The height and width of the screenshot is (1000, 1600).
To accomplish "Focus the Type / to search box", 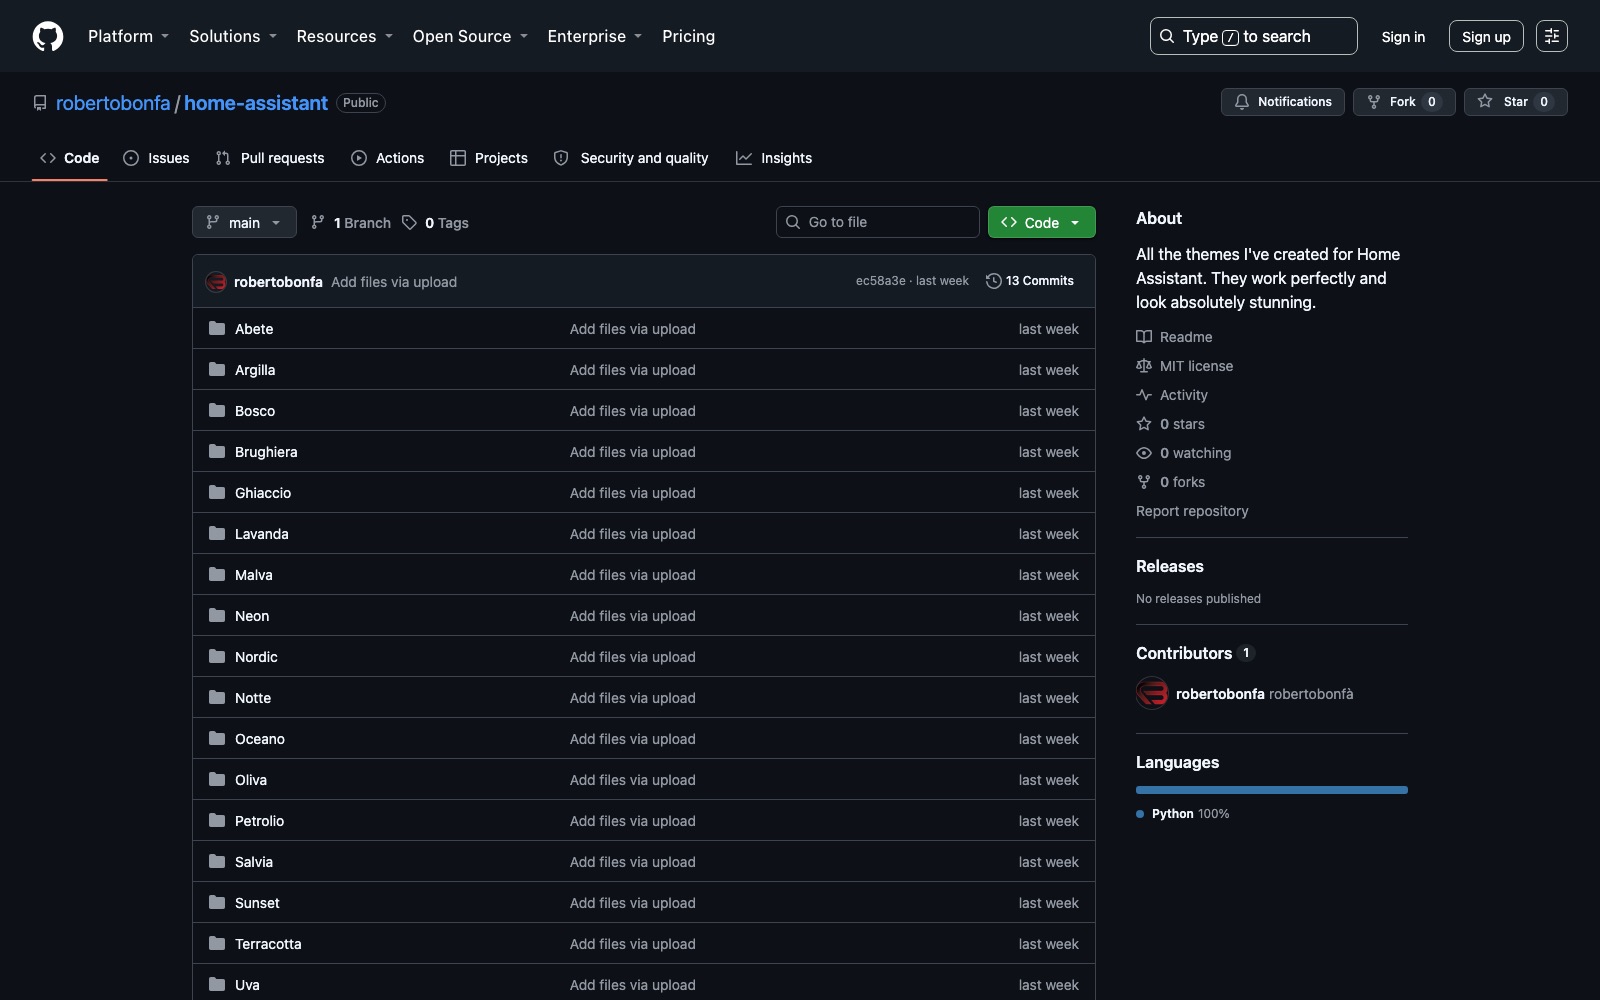I will click(x=1254, y=36).
